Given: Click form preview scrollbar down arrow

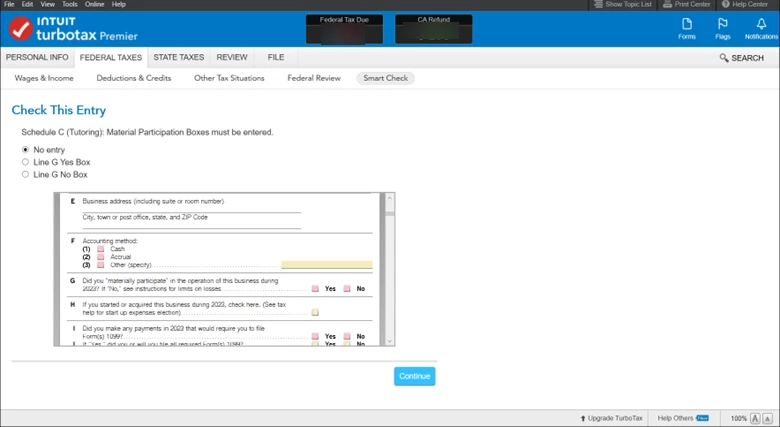Looking at the screenshot, I should pyautogui.click(x=390, y=341).
